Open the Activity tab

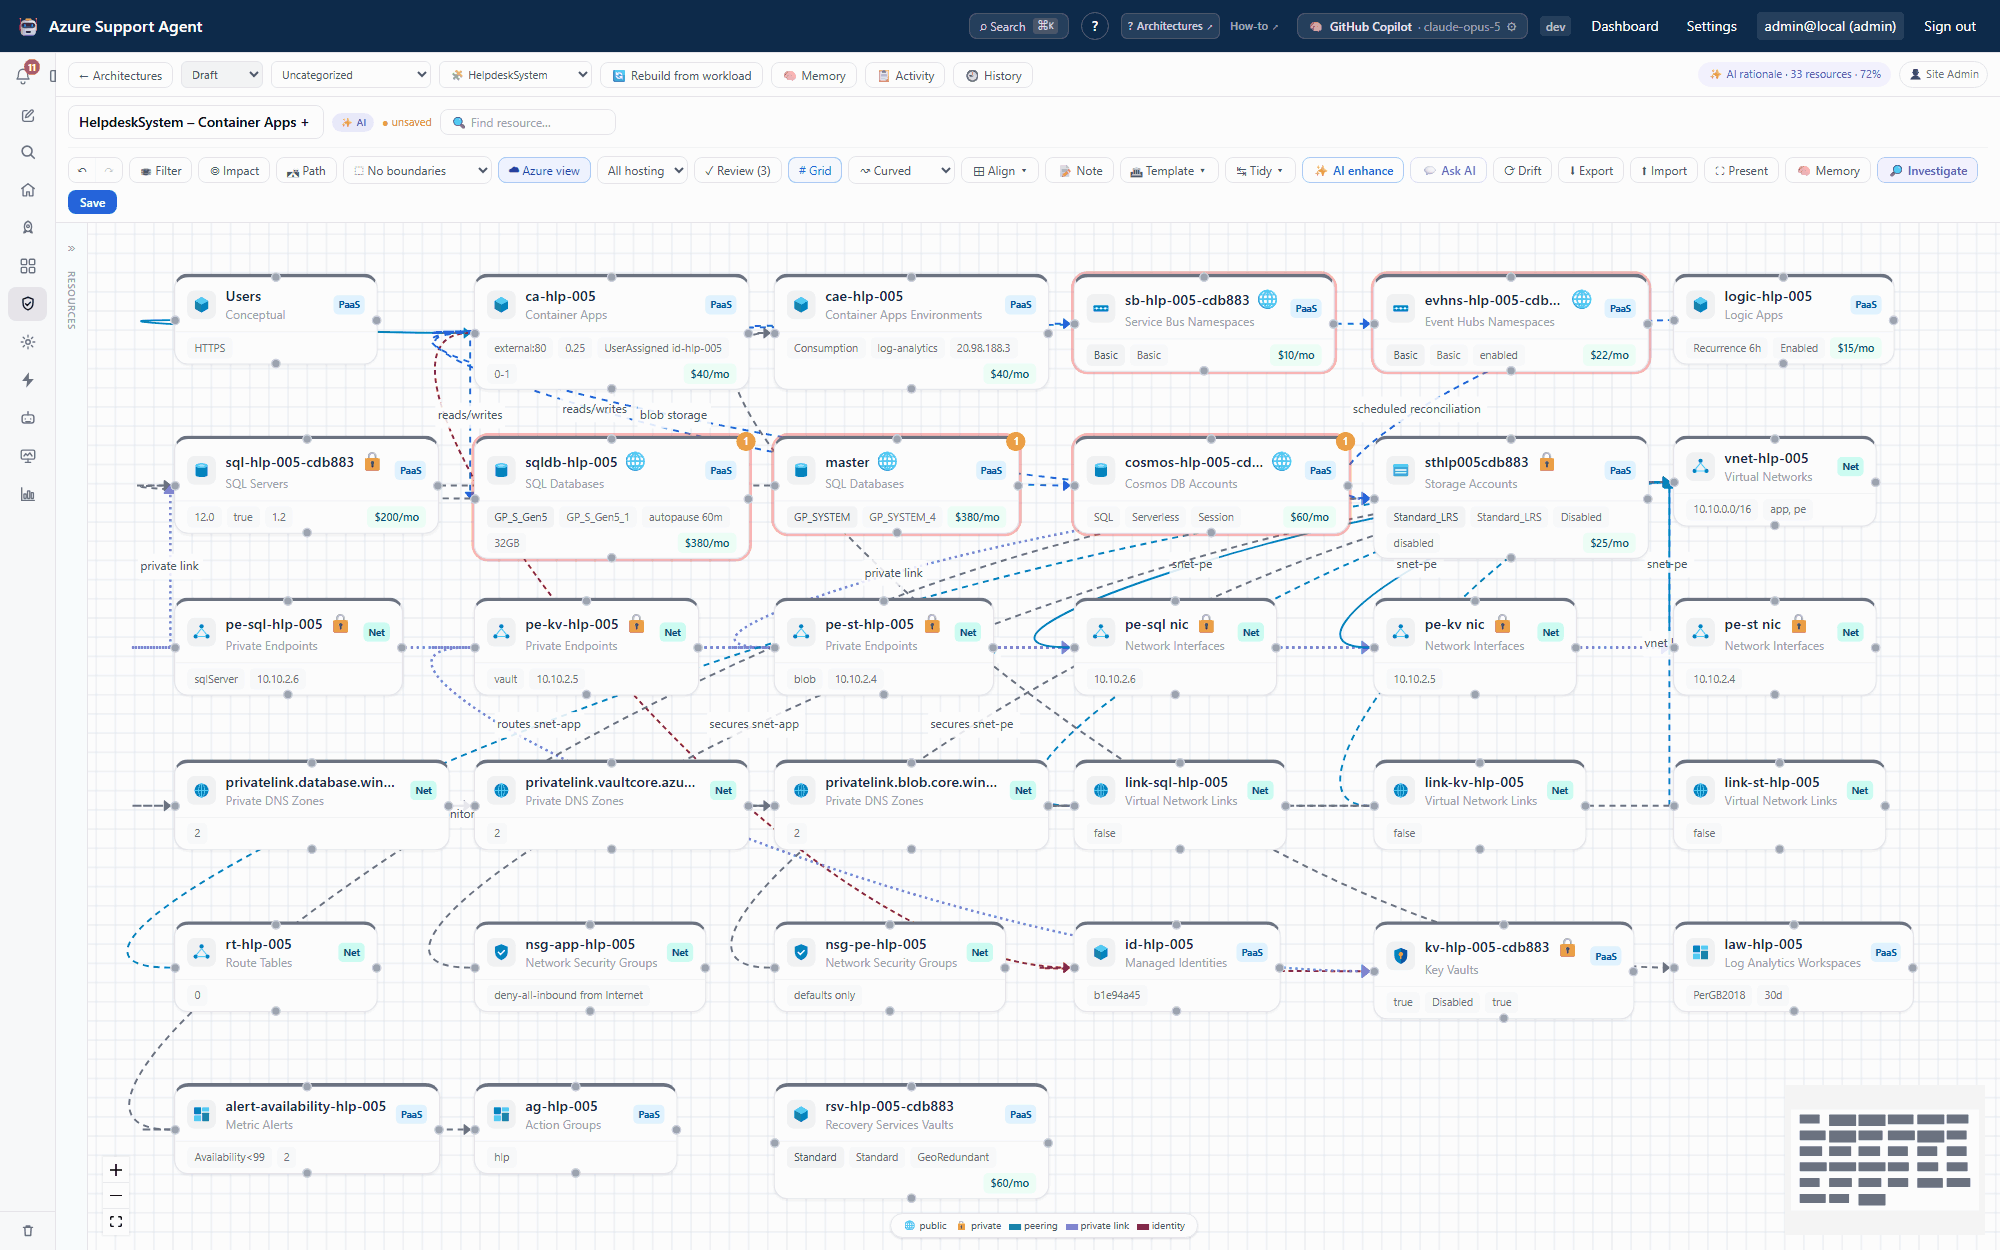pos(905,75)
